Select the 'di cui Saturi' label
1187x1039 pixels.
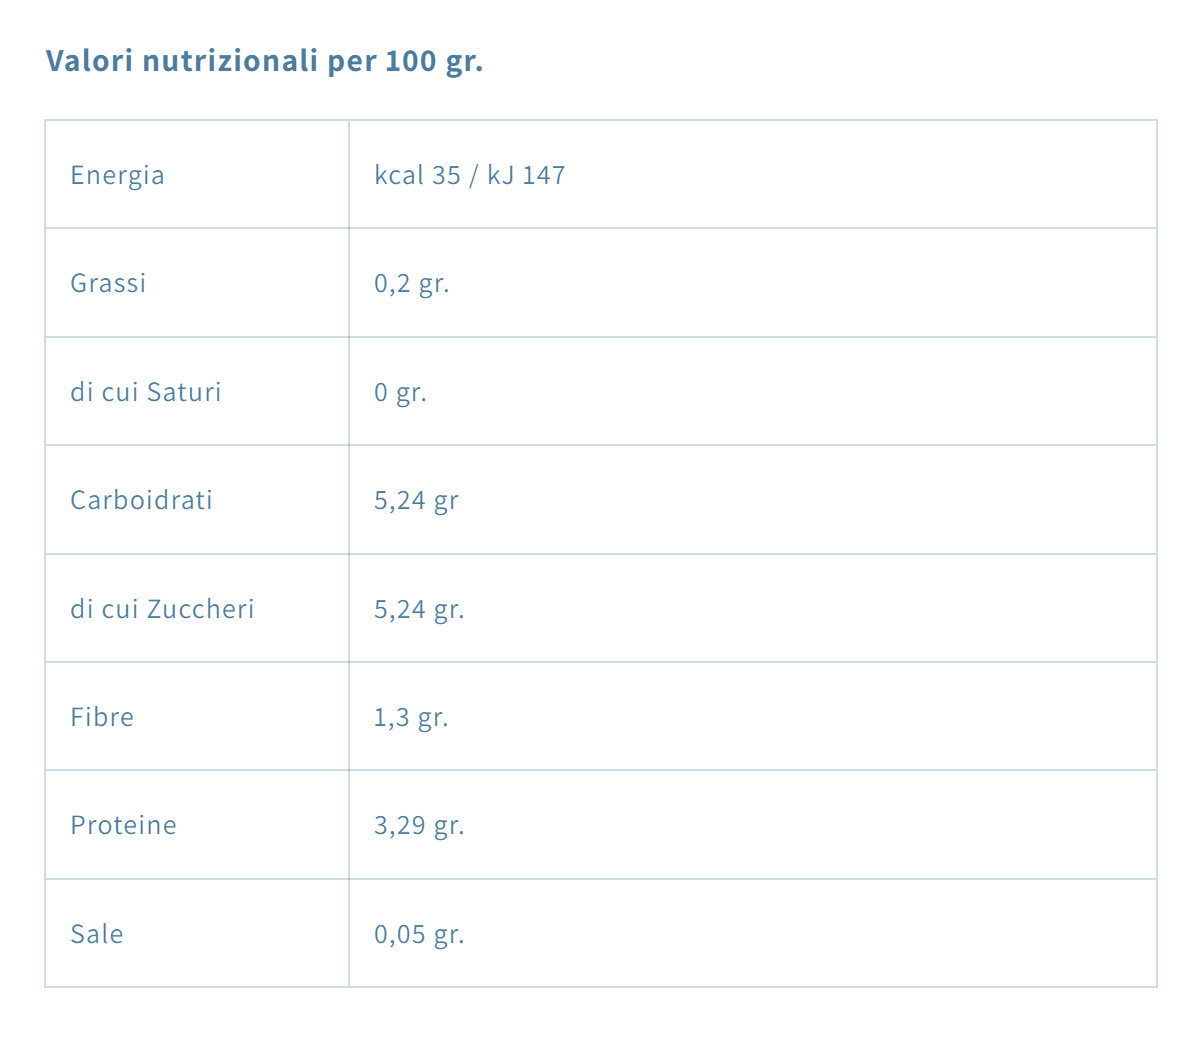pos(145,392)
